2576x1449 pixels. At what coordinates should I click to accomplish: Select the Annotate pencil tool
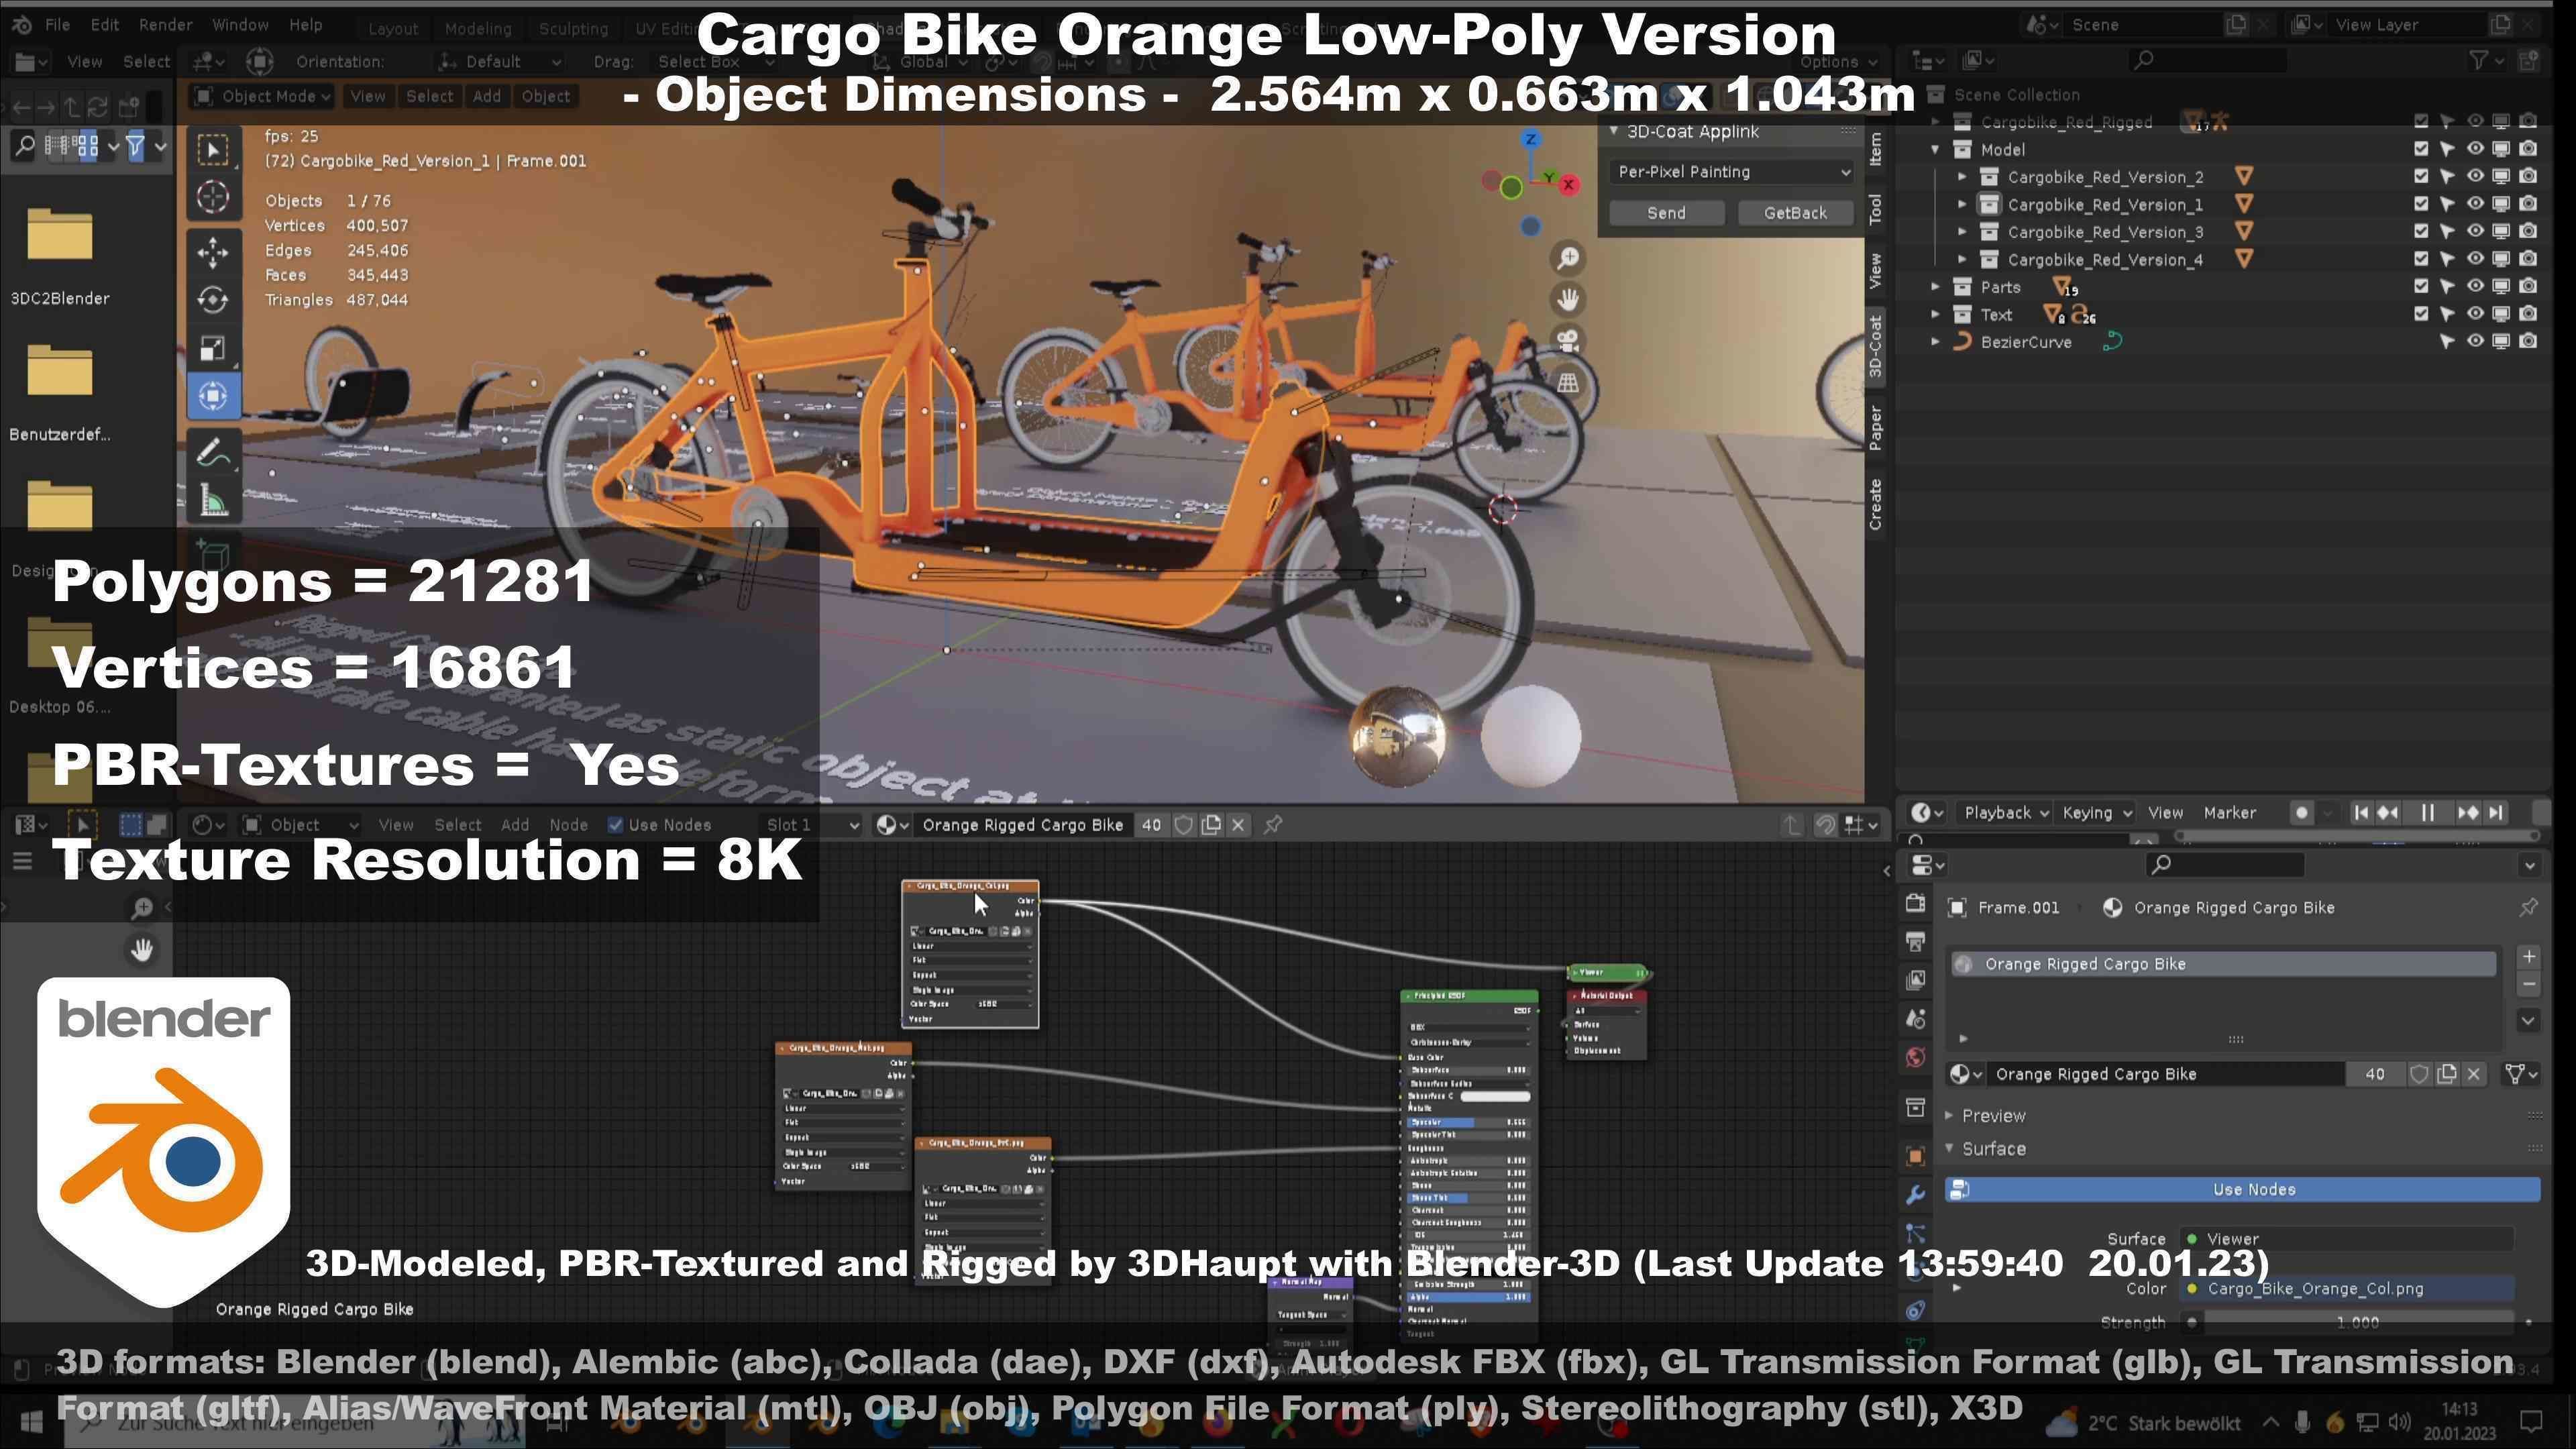[x=212, y=453]
